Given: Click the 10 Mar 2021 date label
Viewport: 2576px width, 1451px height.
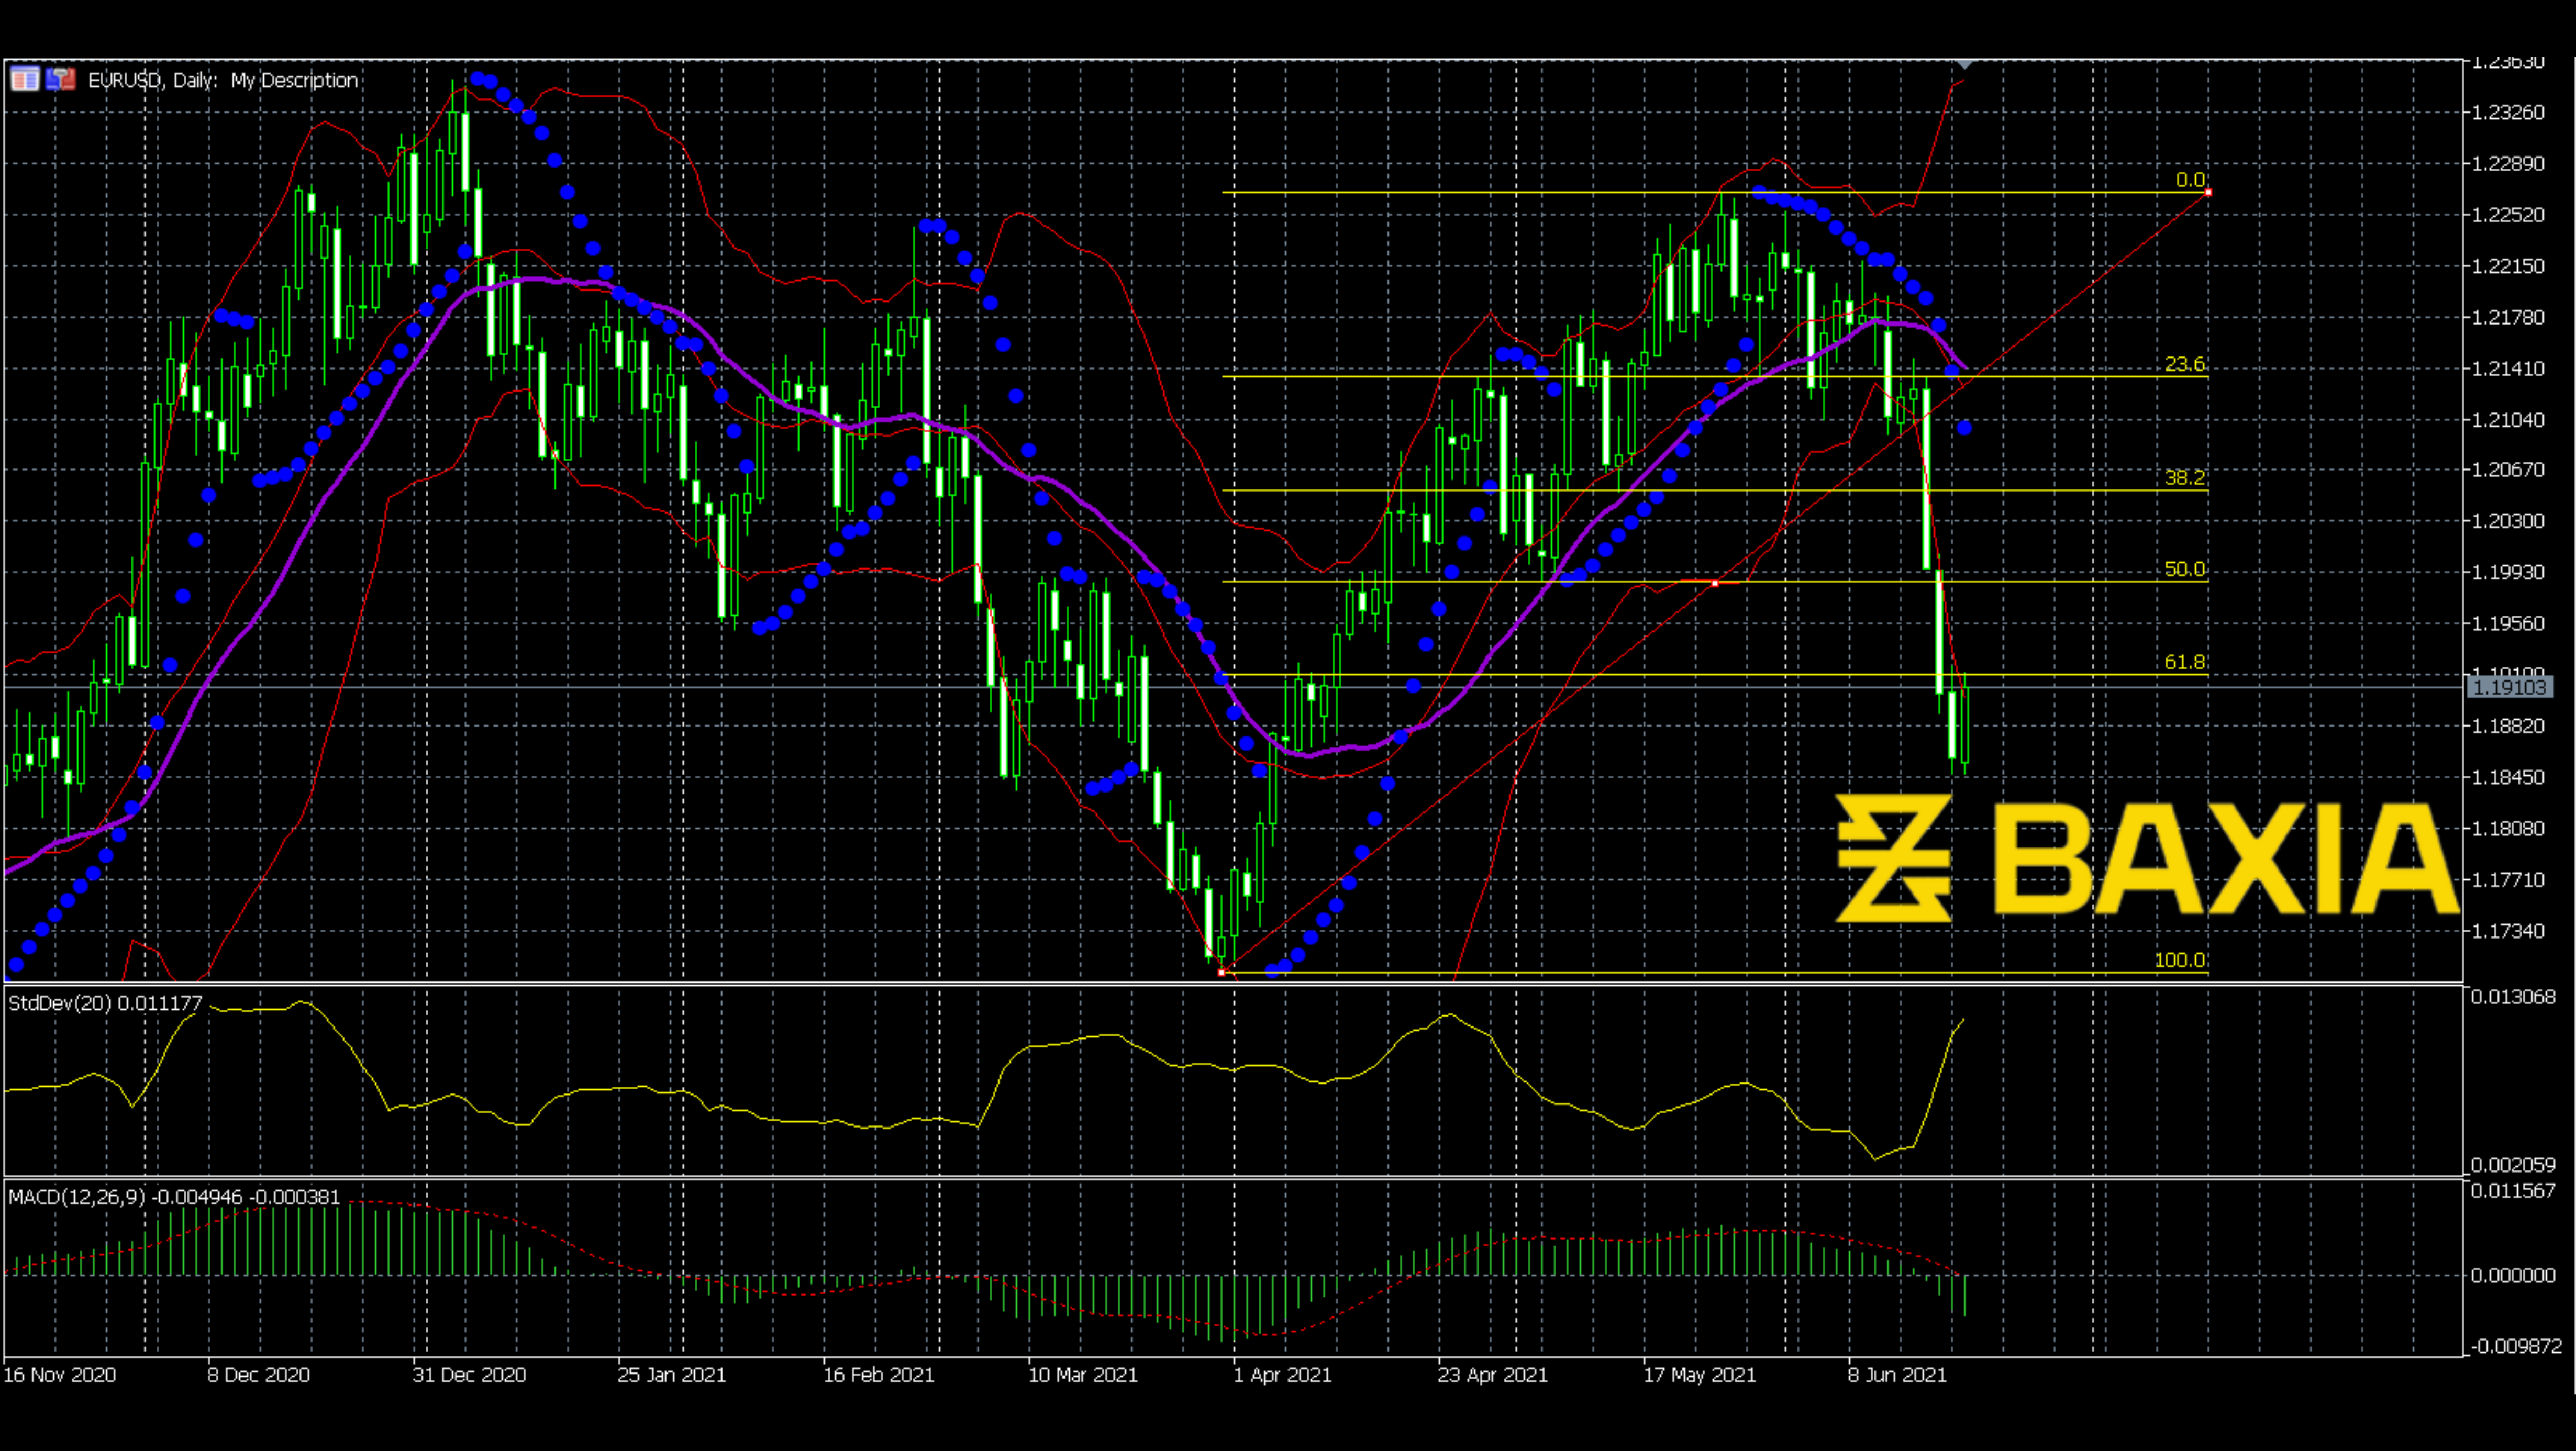Looking at the screenshot, I should [1083, 1375].
